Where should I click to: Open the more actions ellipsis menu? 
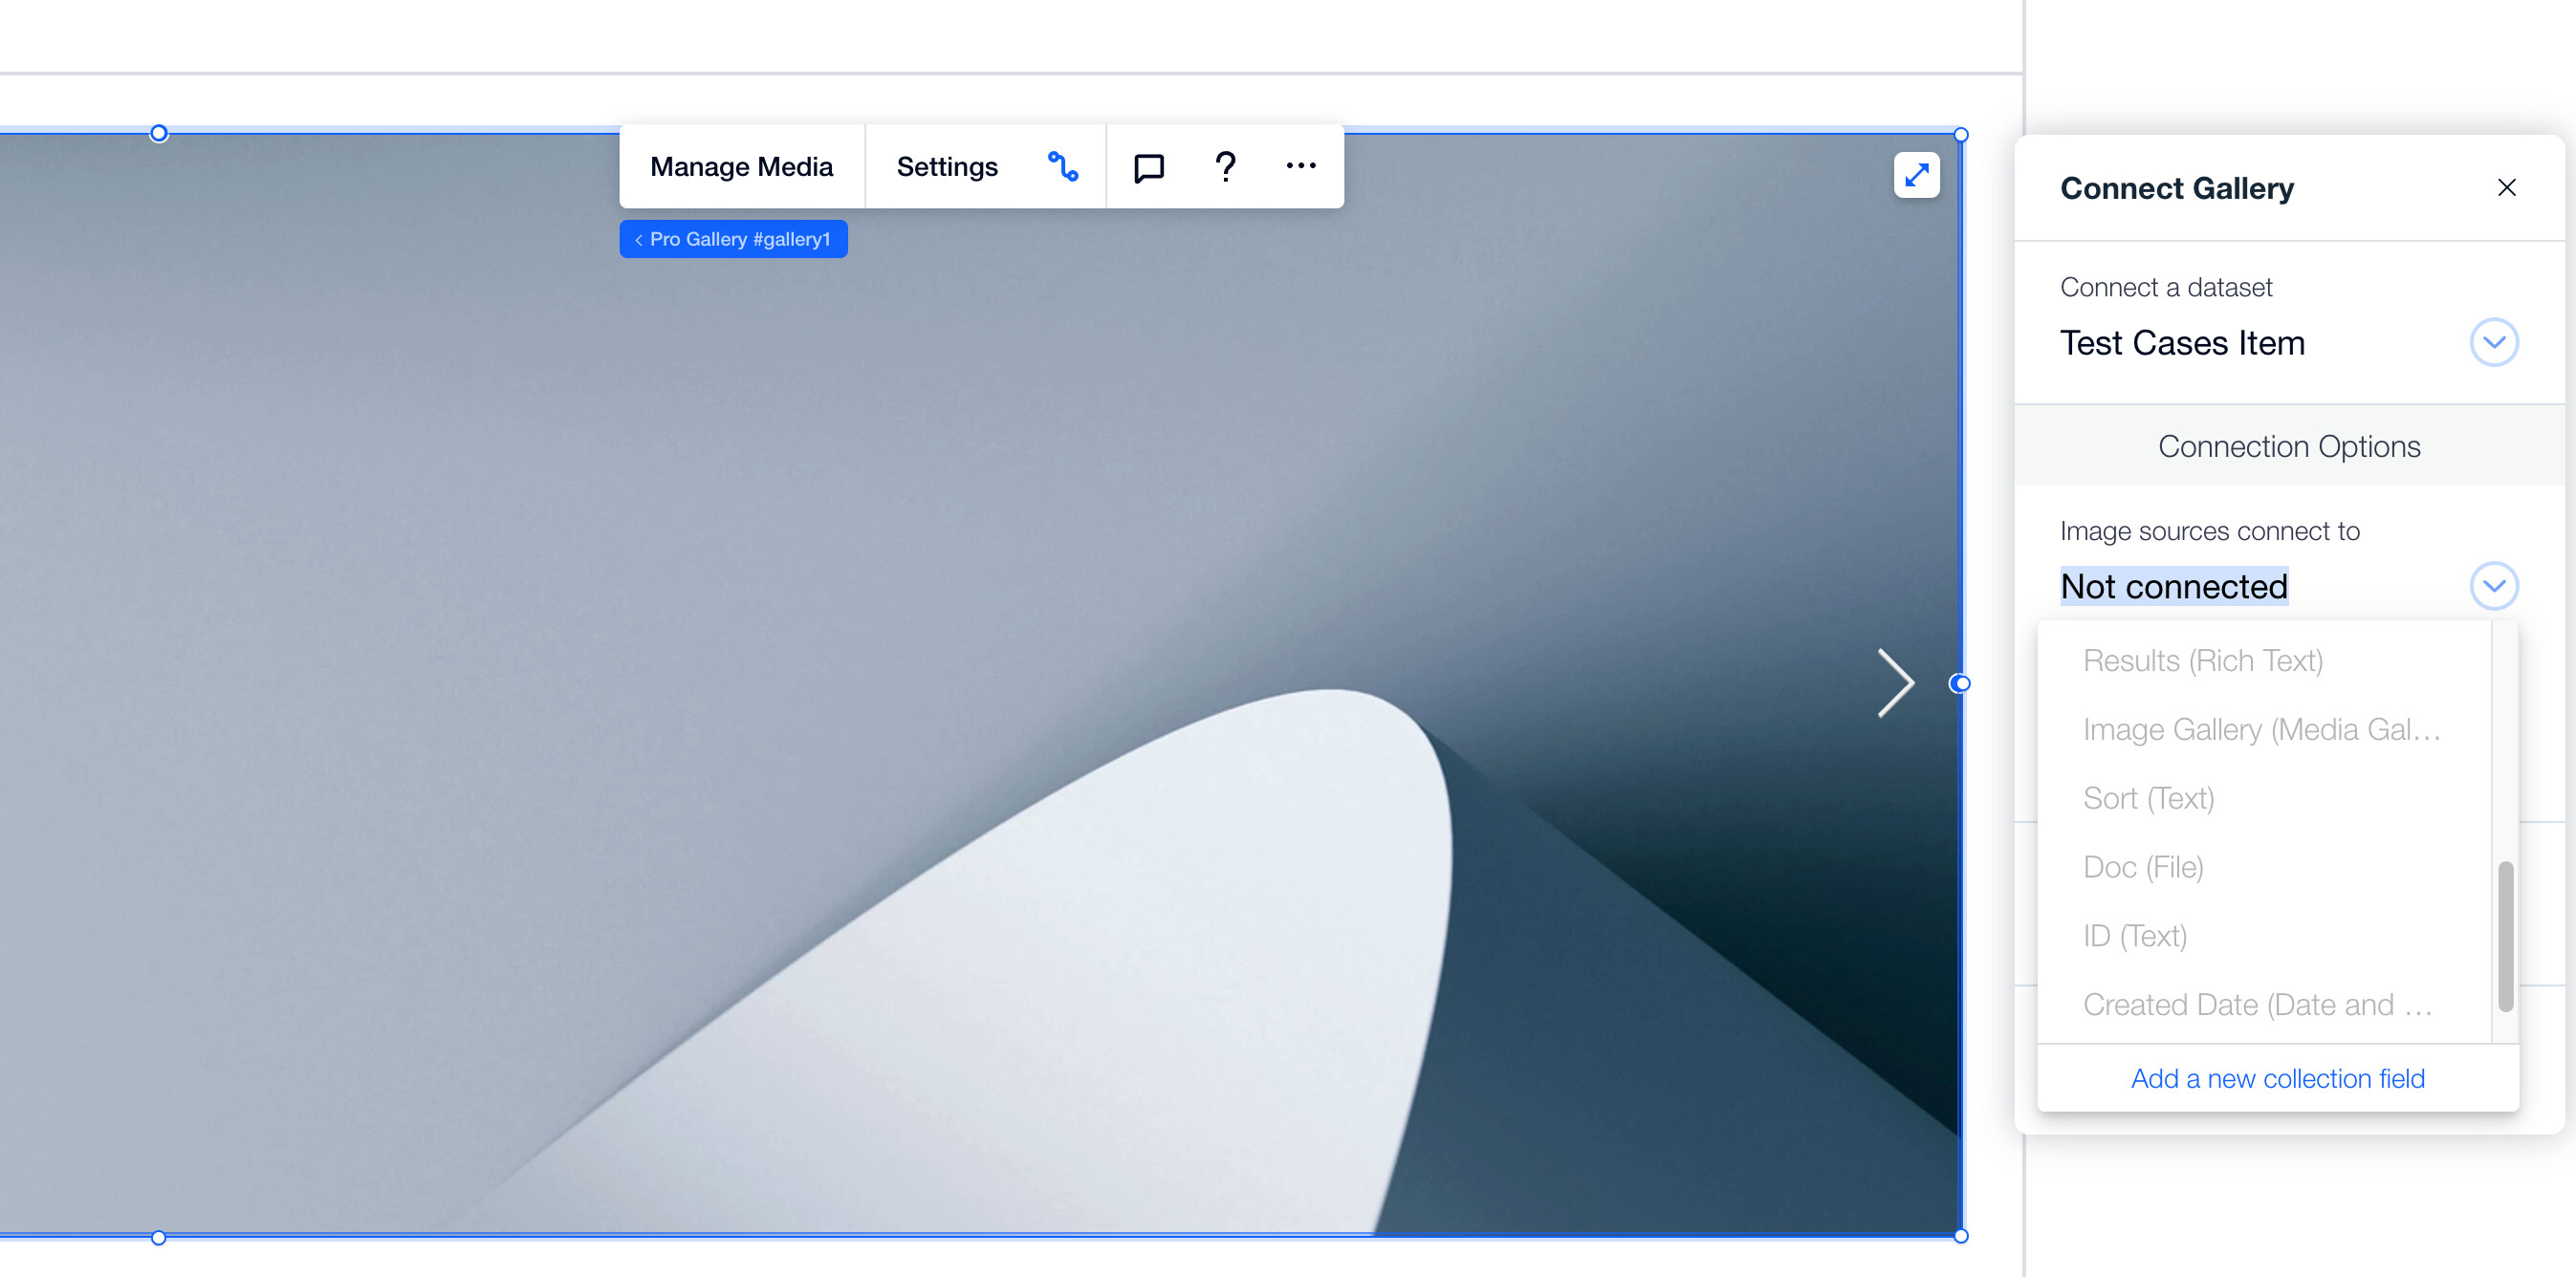coord(1300,166)
